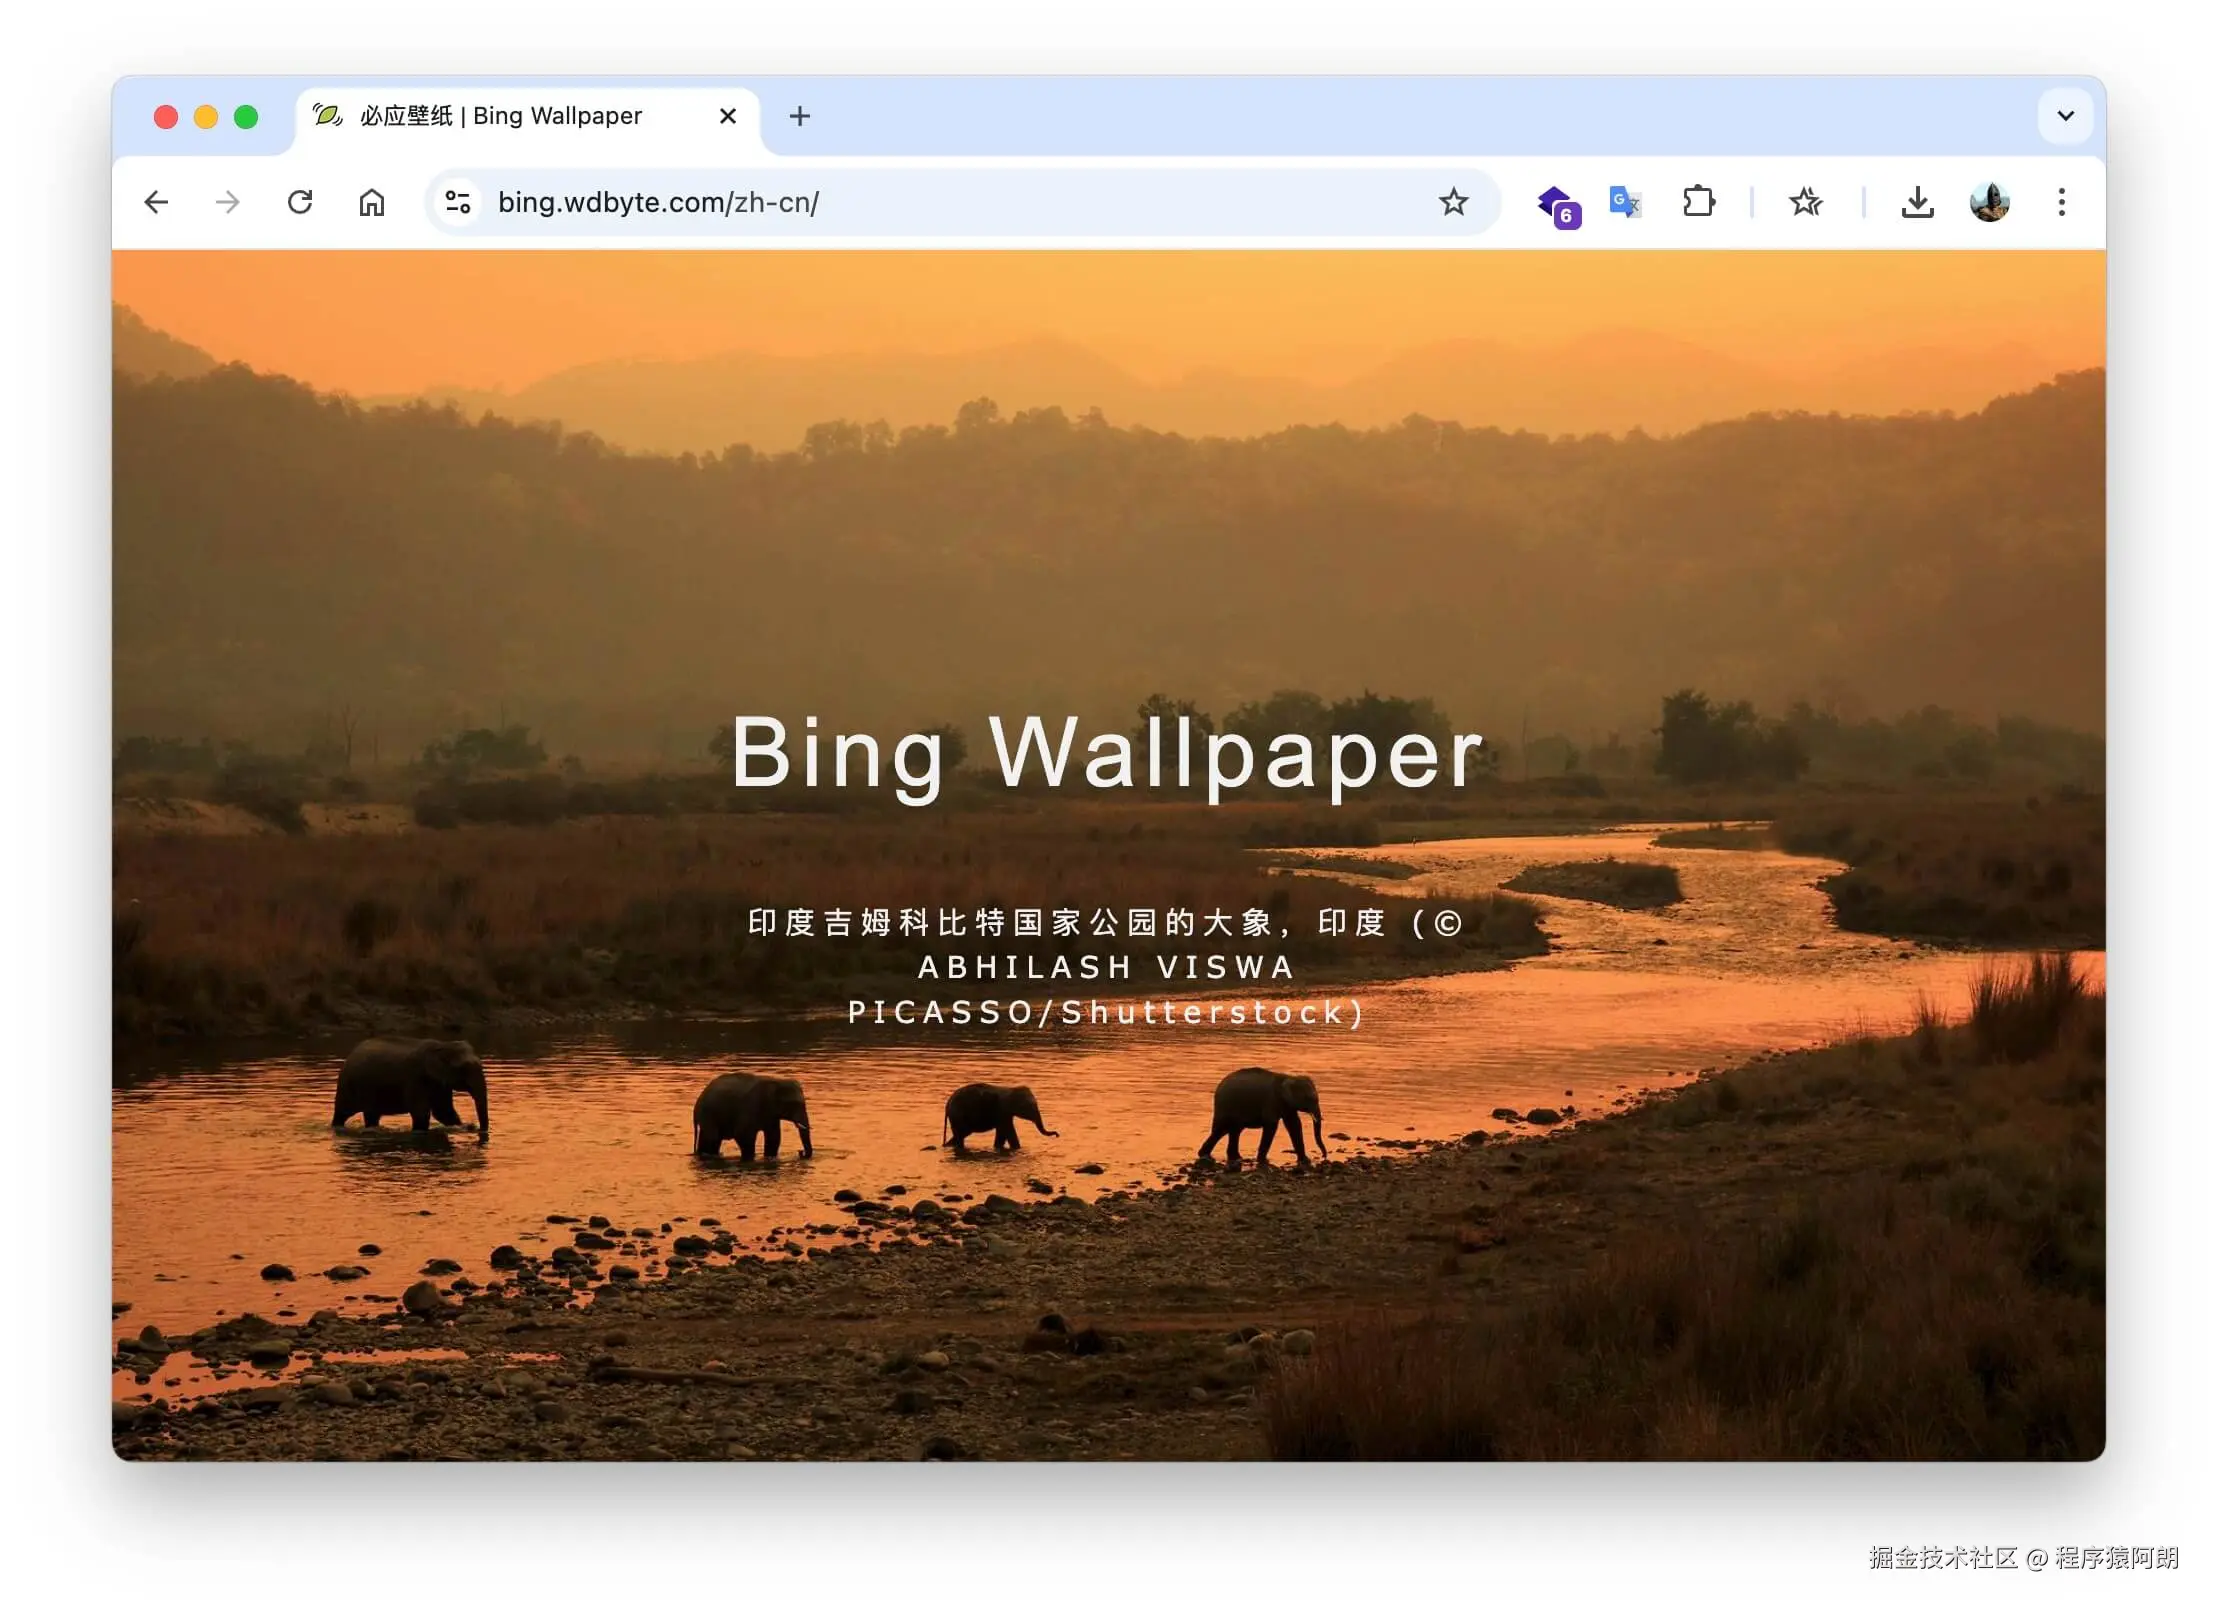Show all bookmarks star-list icon
2218x1610 pixels.
1806,203
